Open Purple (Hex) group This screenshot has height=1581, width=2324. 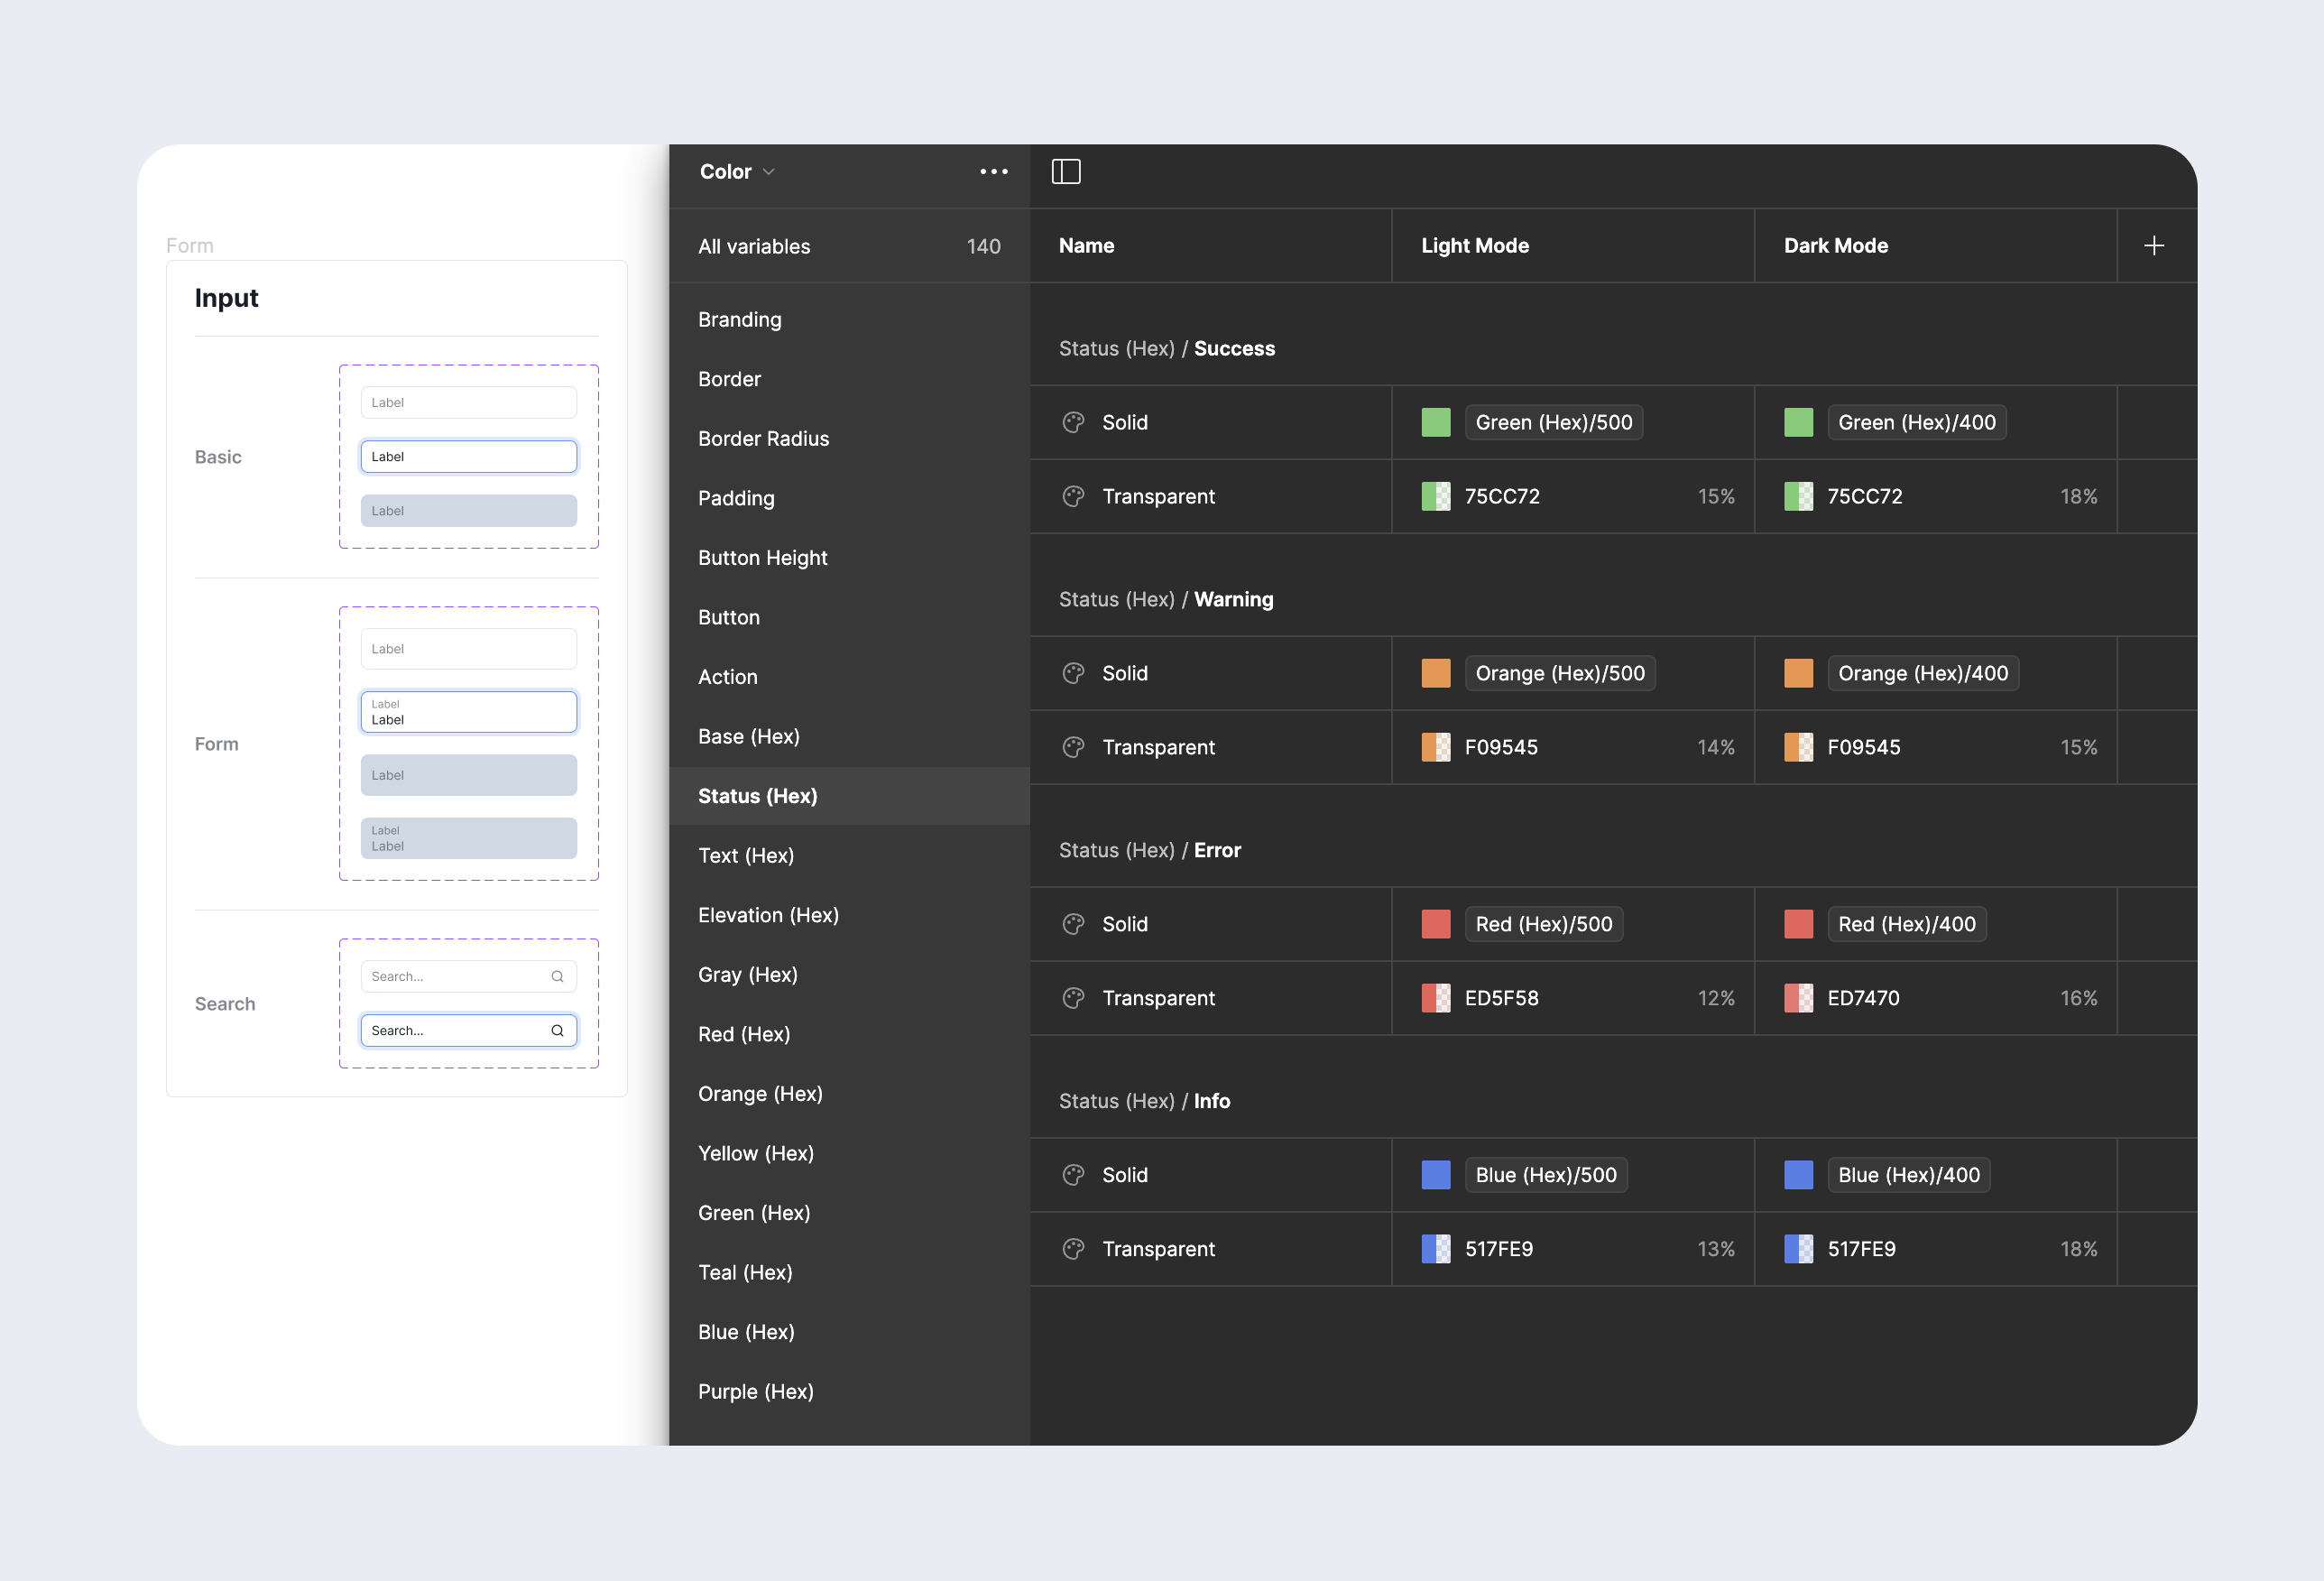click(755, 1392)
